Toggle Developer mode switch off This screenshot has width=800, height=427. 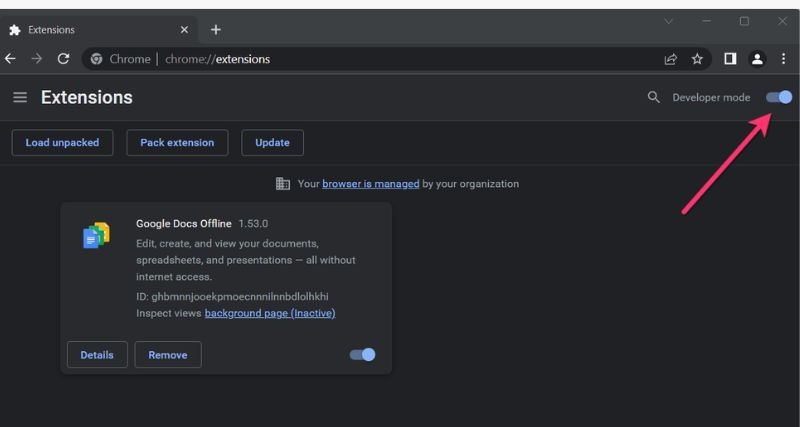(779, 97)
